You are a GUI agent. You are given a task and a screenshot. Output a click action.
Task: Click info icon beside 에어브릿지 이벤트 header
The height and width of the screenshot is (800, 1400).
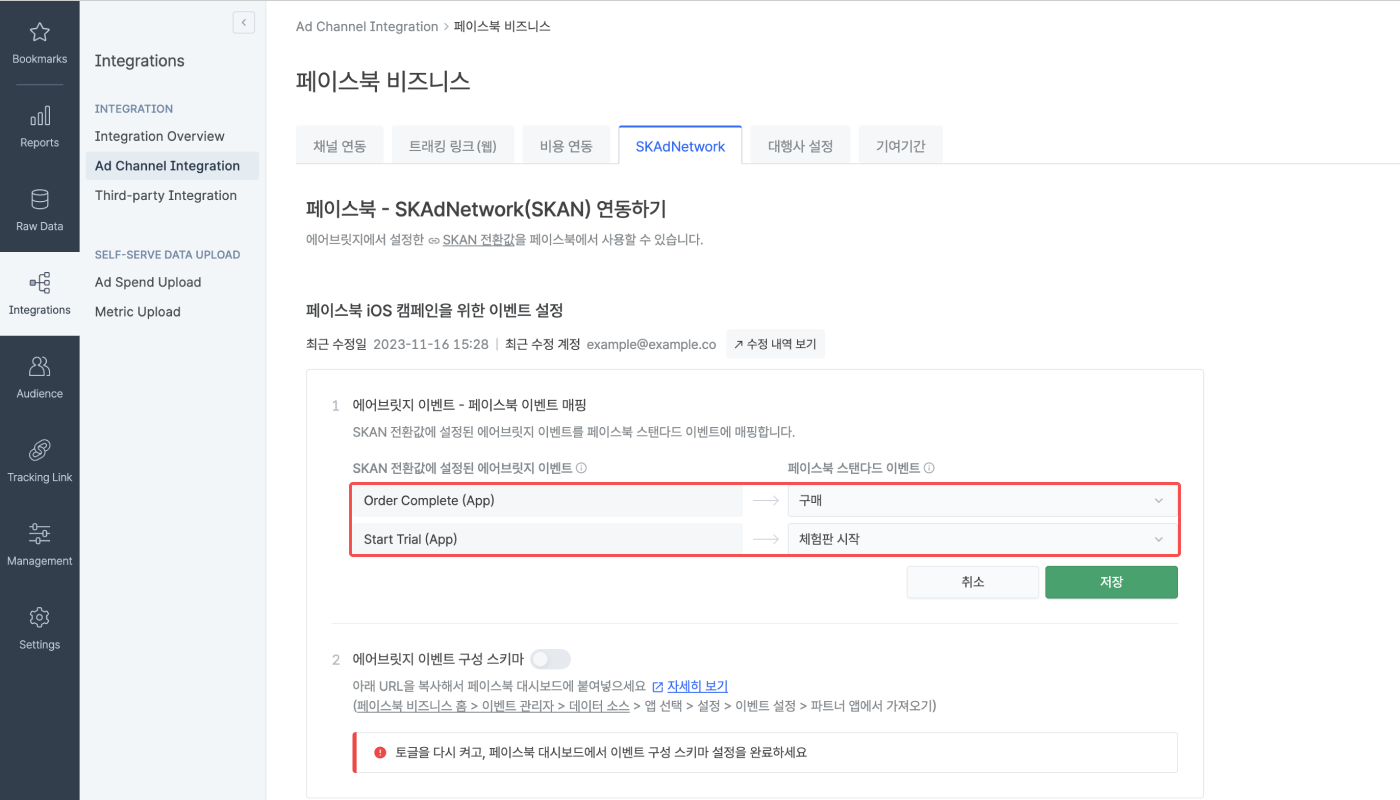[581, 468]
